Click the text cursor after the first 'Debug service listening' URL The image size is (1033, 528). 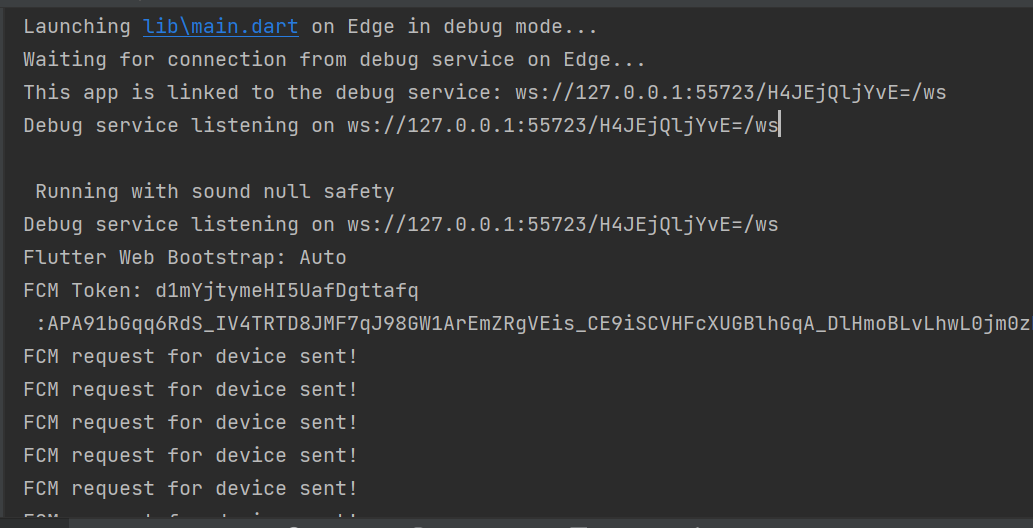point(779,126)
